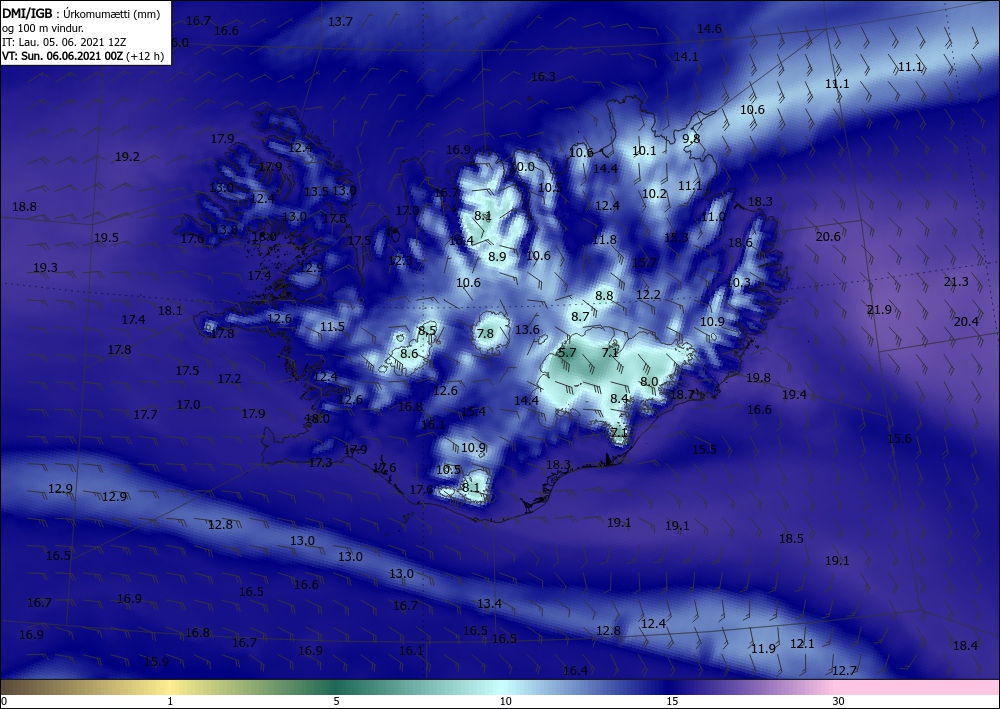1000x709 pixels.
Task: Click the 19.5 value in the western sea
Action: [x=107, y=238]
